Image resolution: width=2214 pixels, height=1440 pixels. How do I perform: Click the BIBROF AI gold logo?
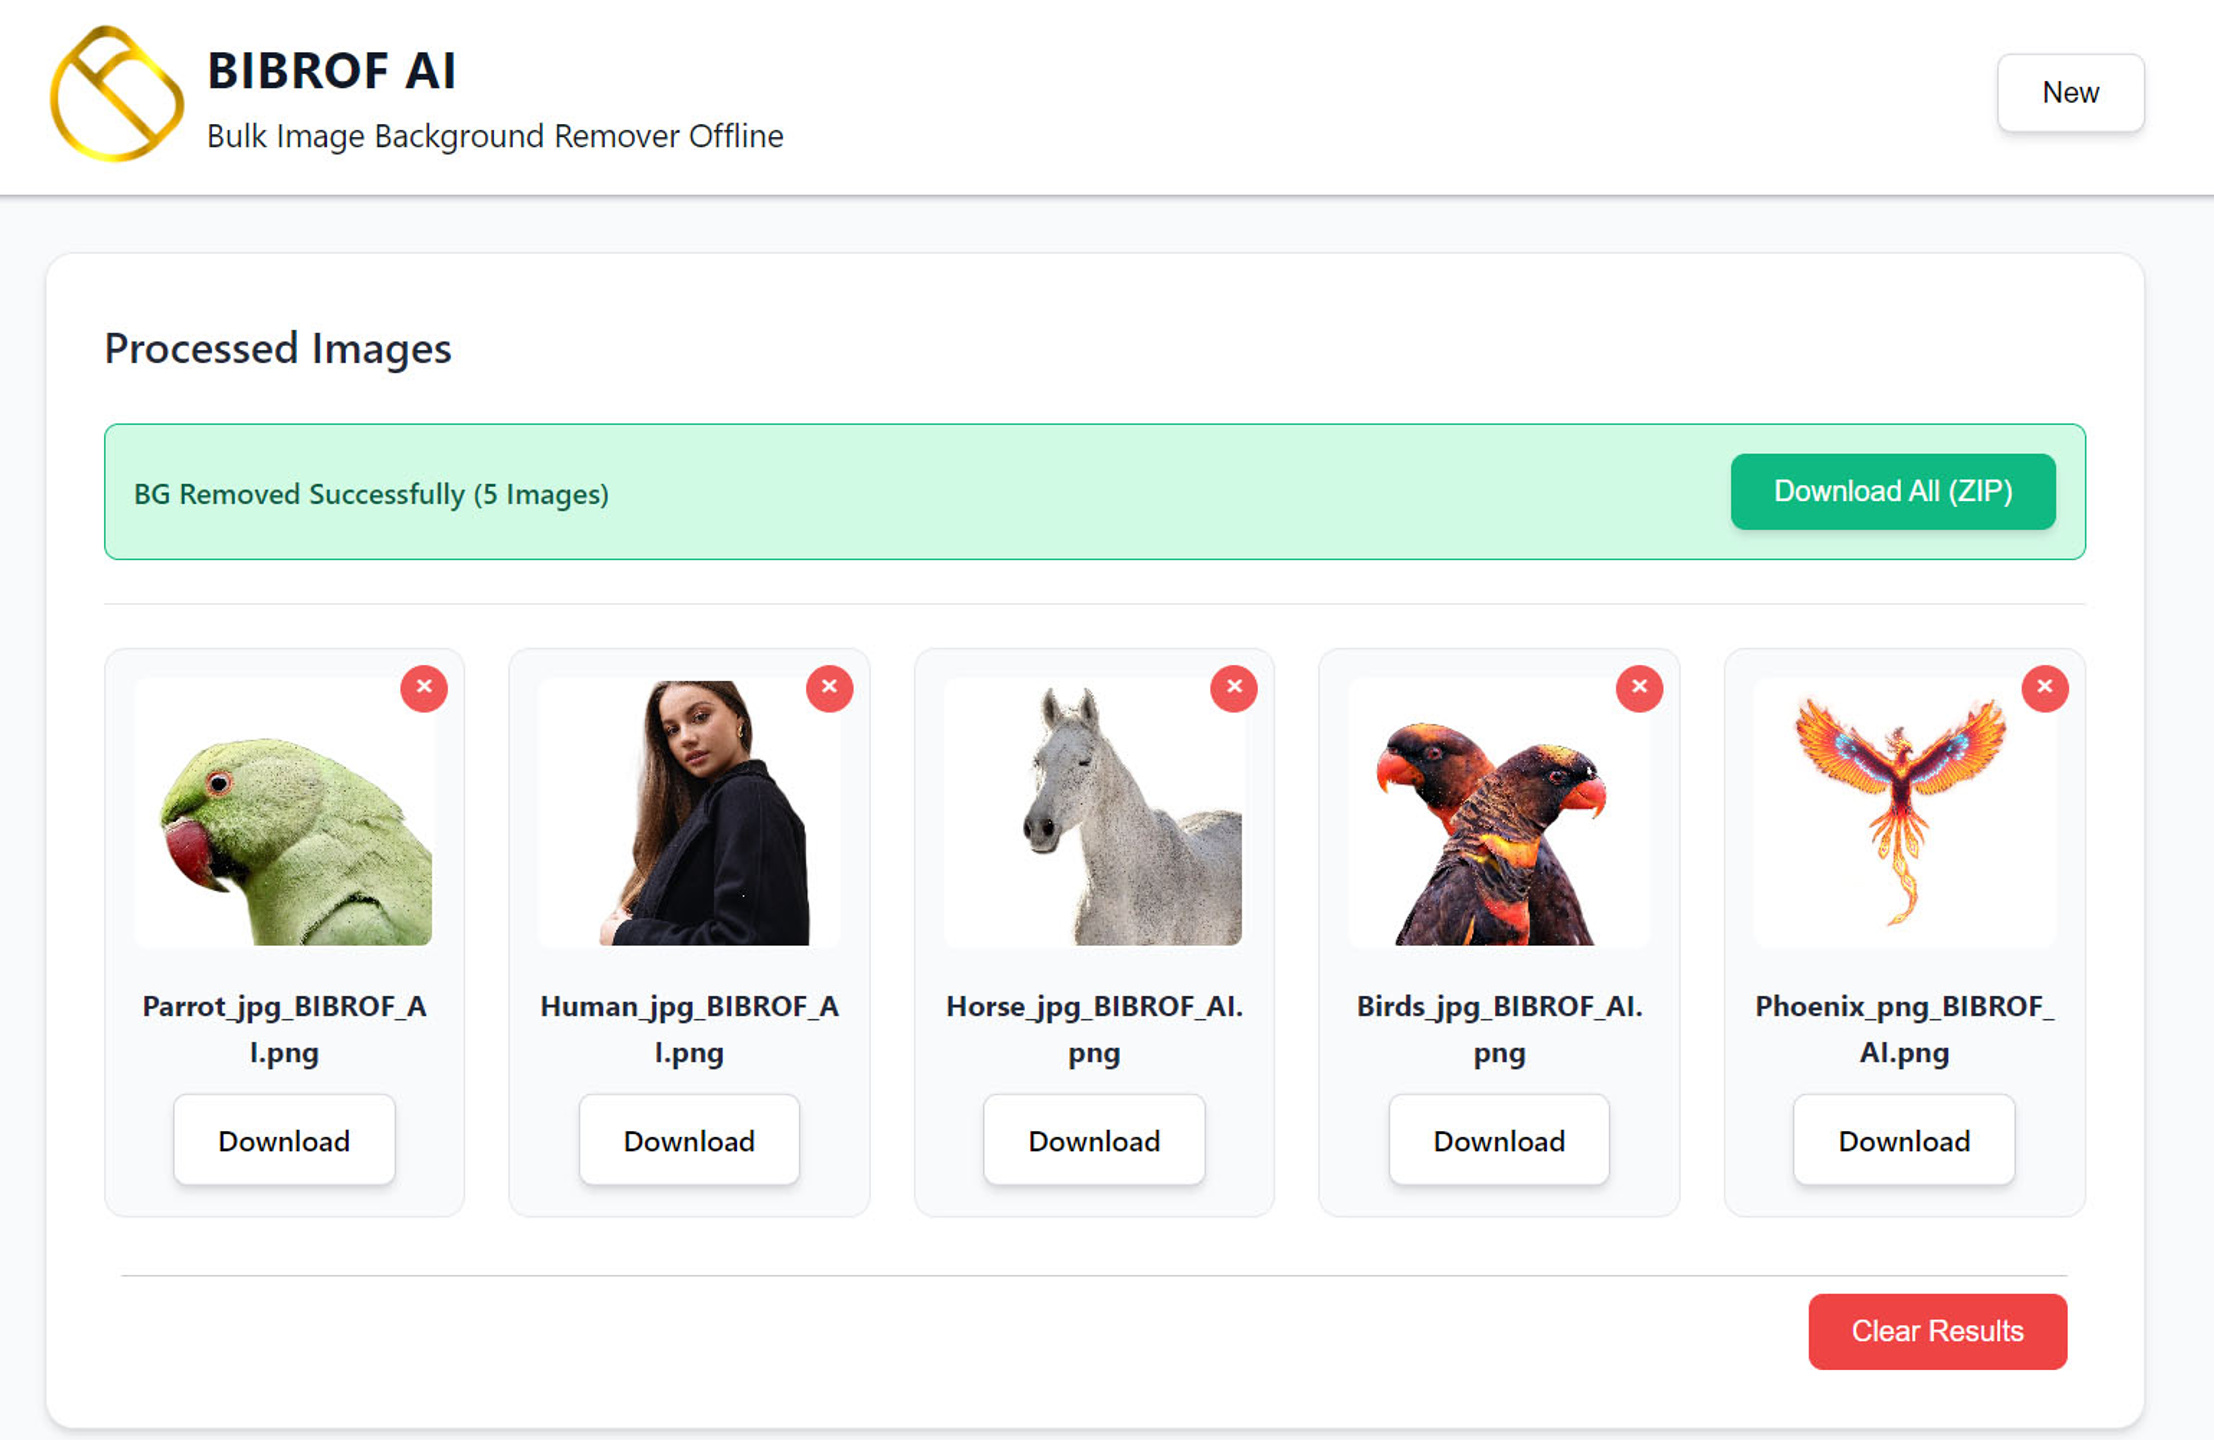[117, 94]
